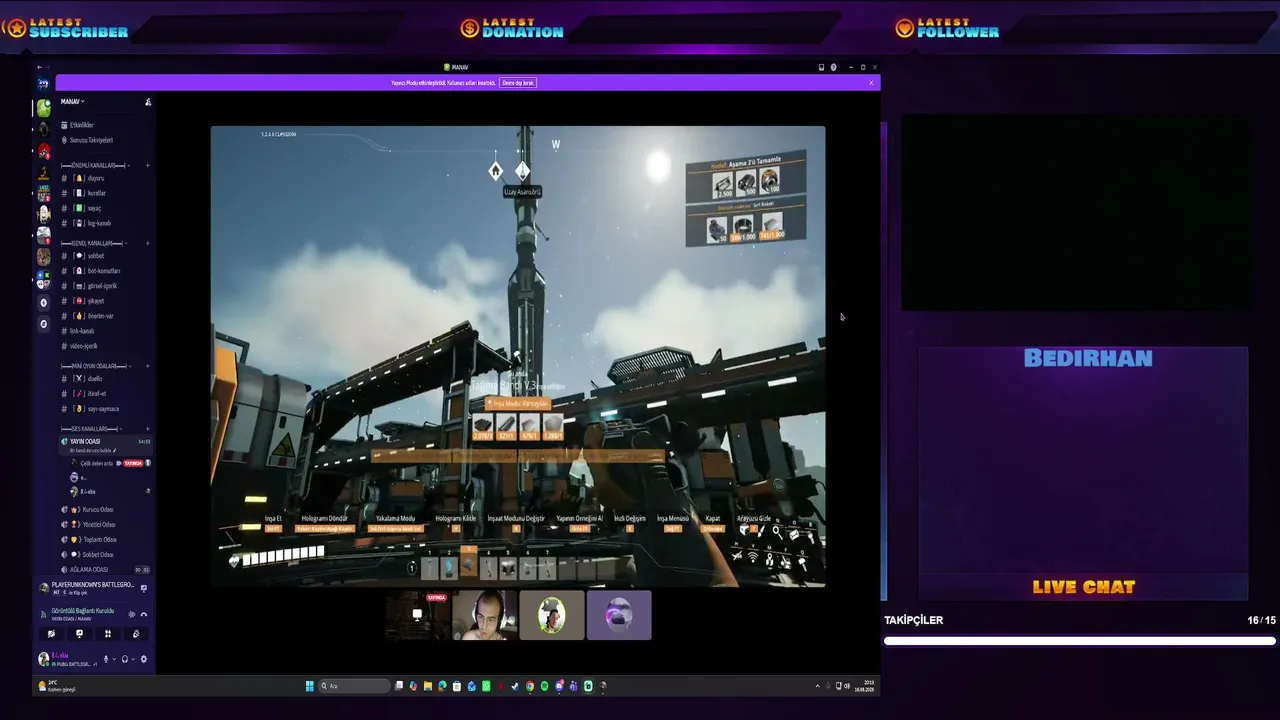This screenshot has height=720, width=1280.
Task: Join the AĞLAMA ODASI voice channel
Action: pos(105,570)
